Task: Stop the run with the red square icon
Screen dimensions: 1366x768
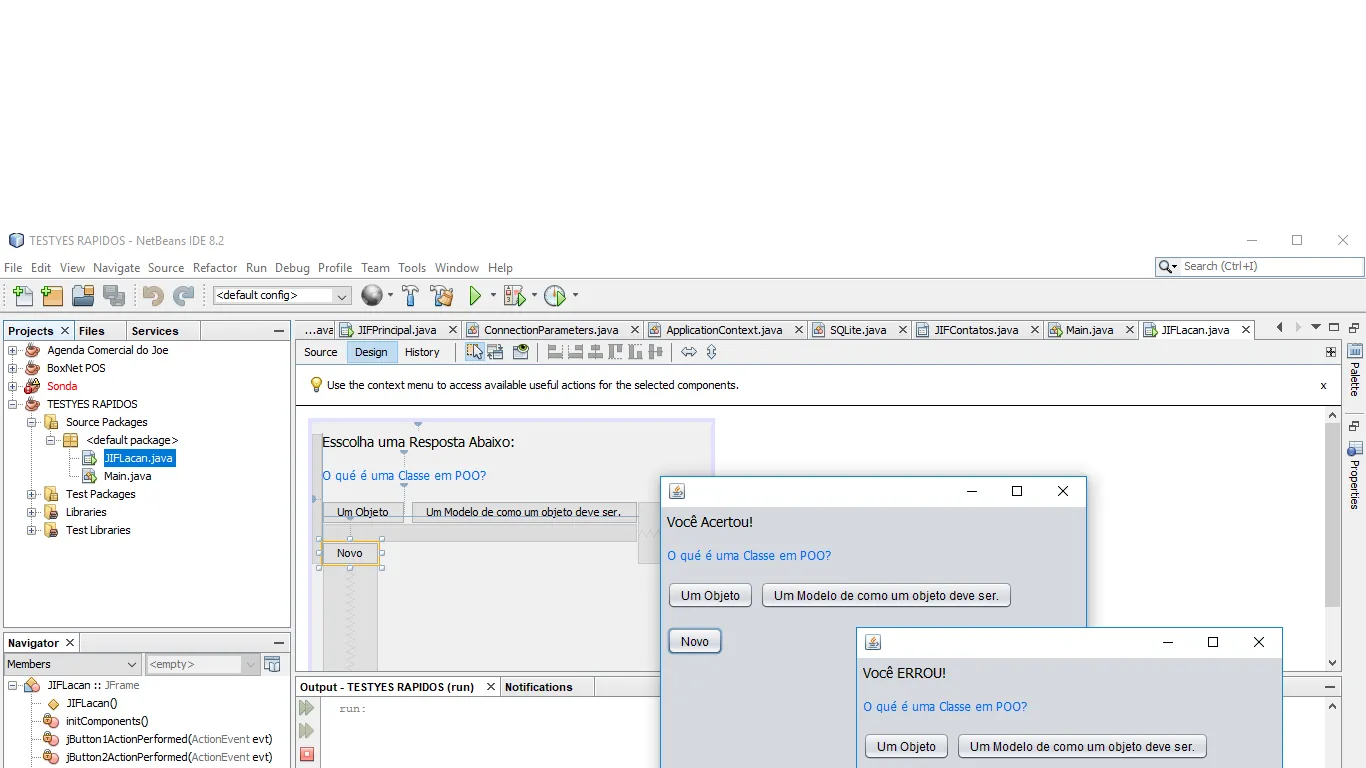Action: pyautogui.click(x=307, y=755)
